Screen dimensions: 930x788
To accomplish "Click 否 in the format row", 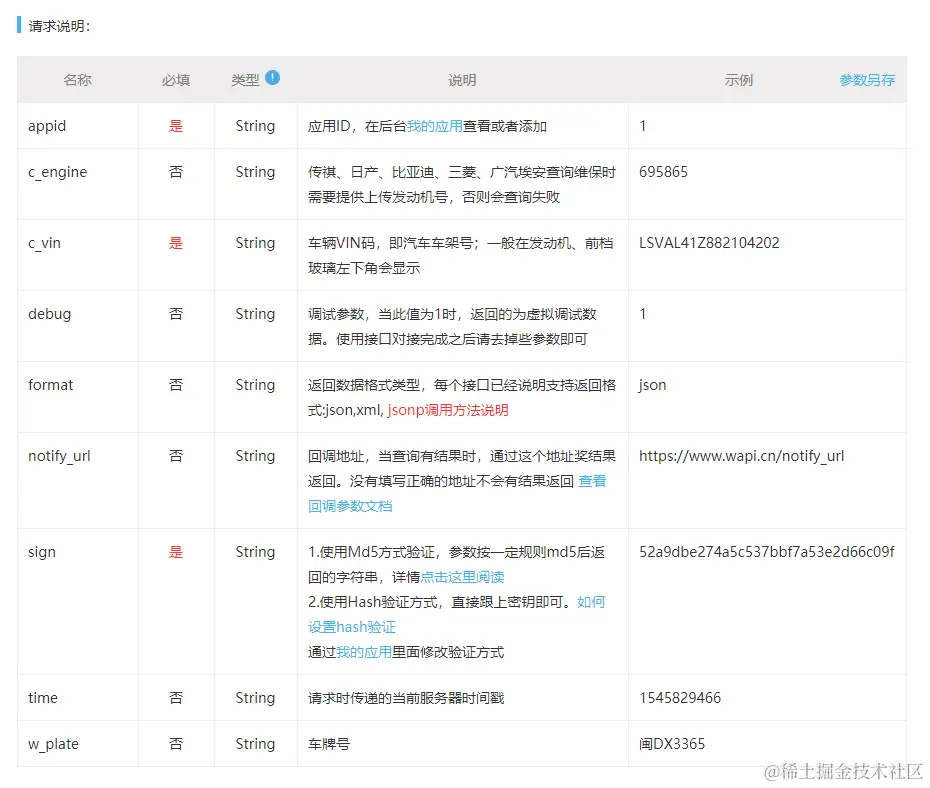I will pyautogui.click(x=176, y=385).
